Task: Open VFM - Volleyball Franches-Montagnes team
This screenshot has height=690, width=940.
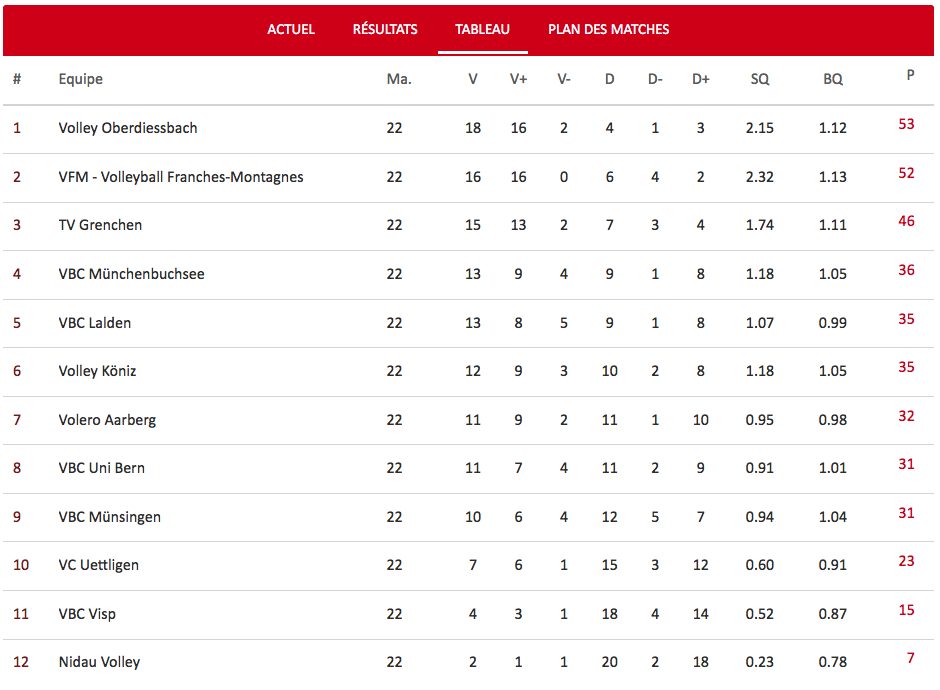Action: tap(181, 177)
